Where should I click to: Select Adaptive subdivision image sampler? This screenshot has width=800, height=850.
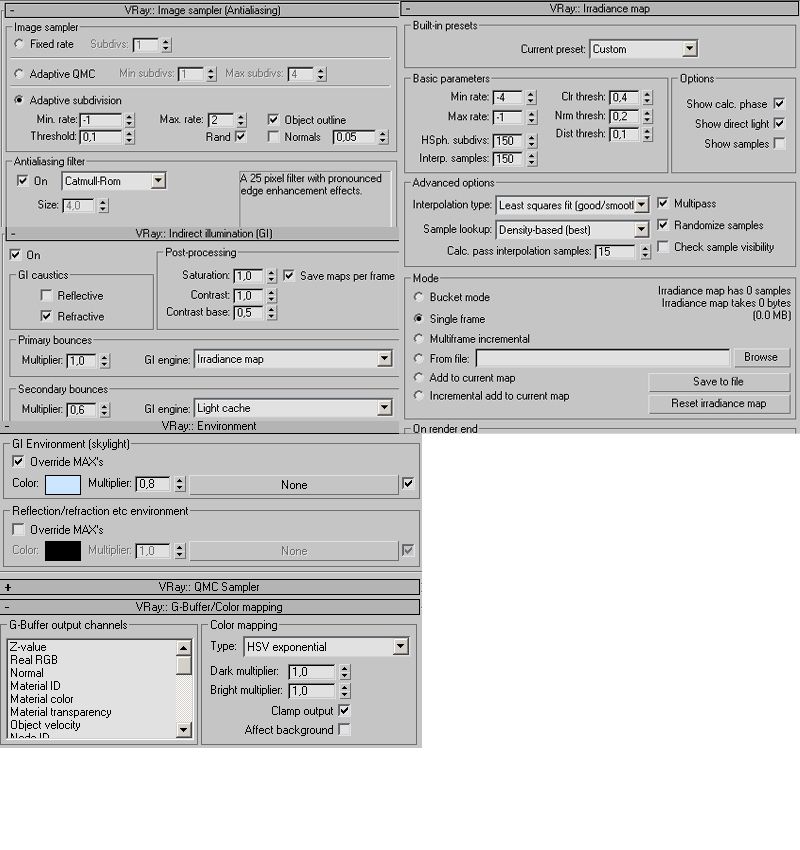[20, 100]
